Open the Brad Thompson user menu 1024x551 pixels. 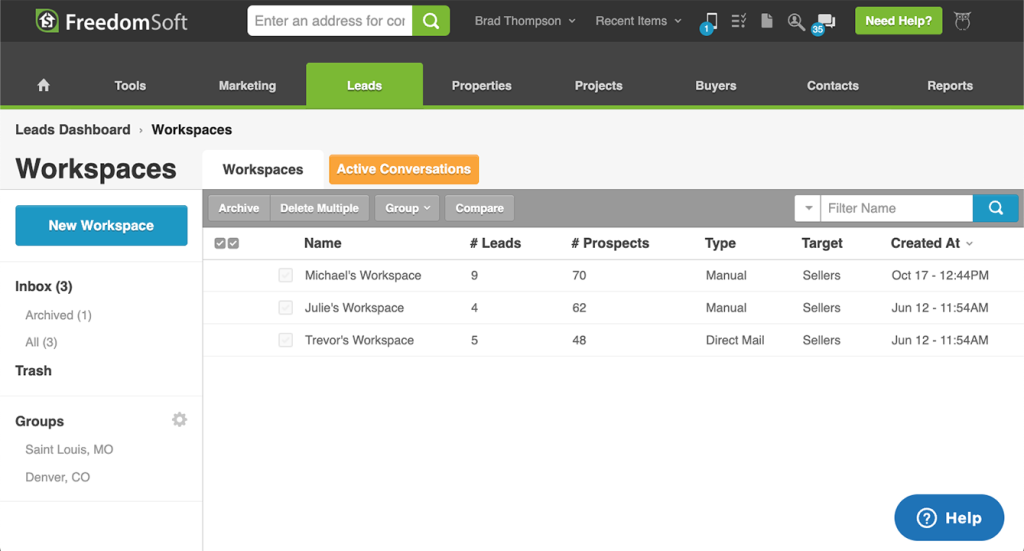pos(525,21)
